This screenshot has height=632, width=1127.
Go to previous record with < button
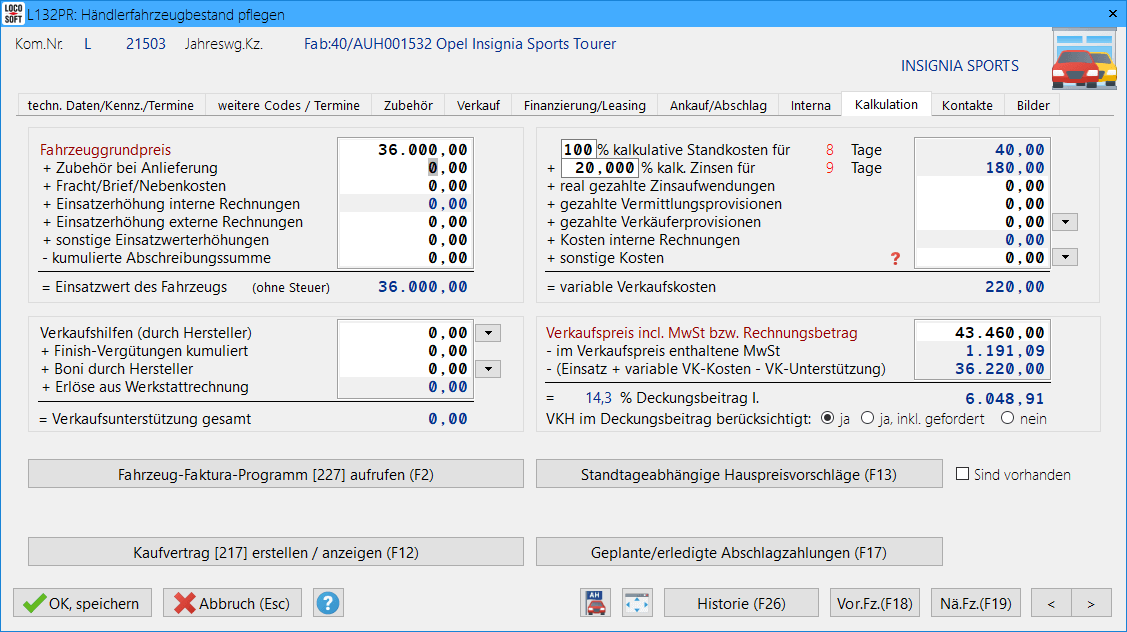tap(1051, 603)
